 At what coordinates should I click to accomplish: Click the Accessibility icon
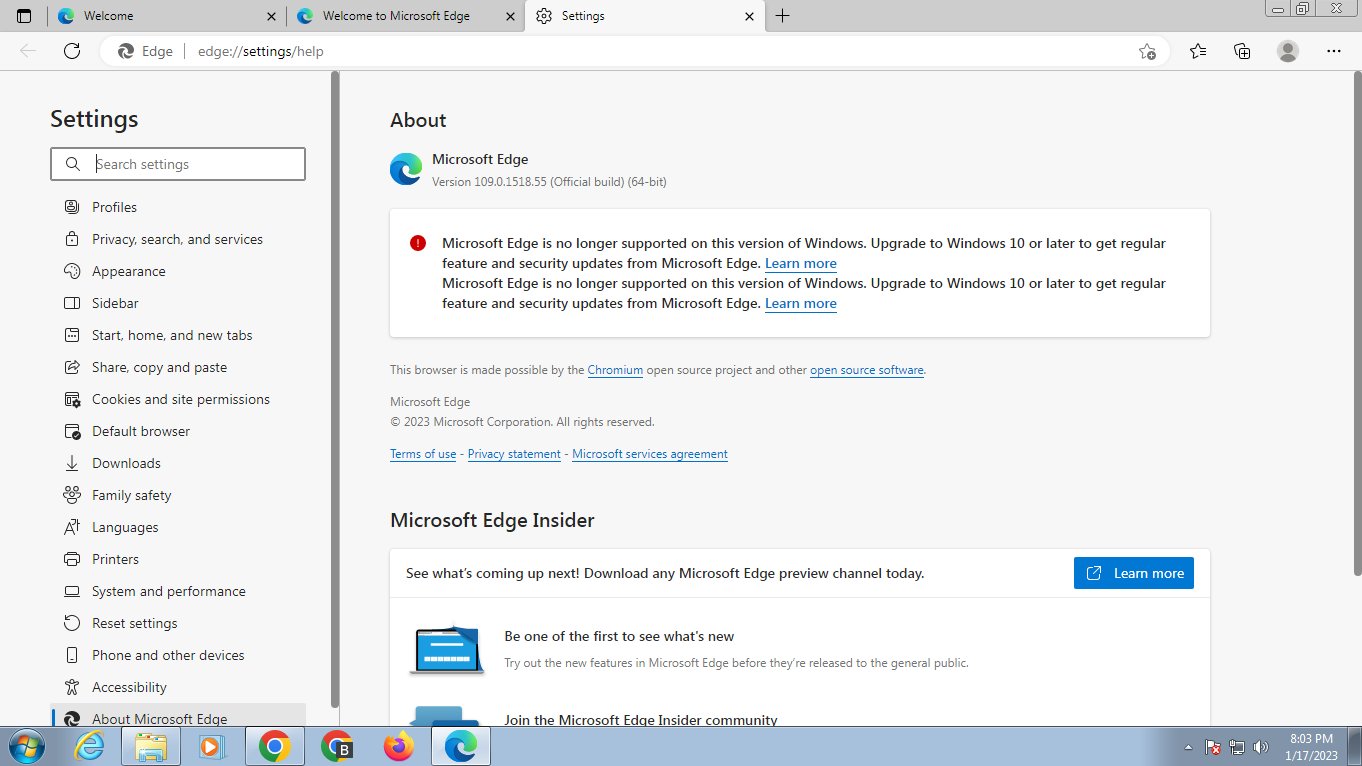(x=72, y=687)
